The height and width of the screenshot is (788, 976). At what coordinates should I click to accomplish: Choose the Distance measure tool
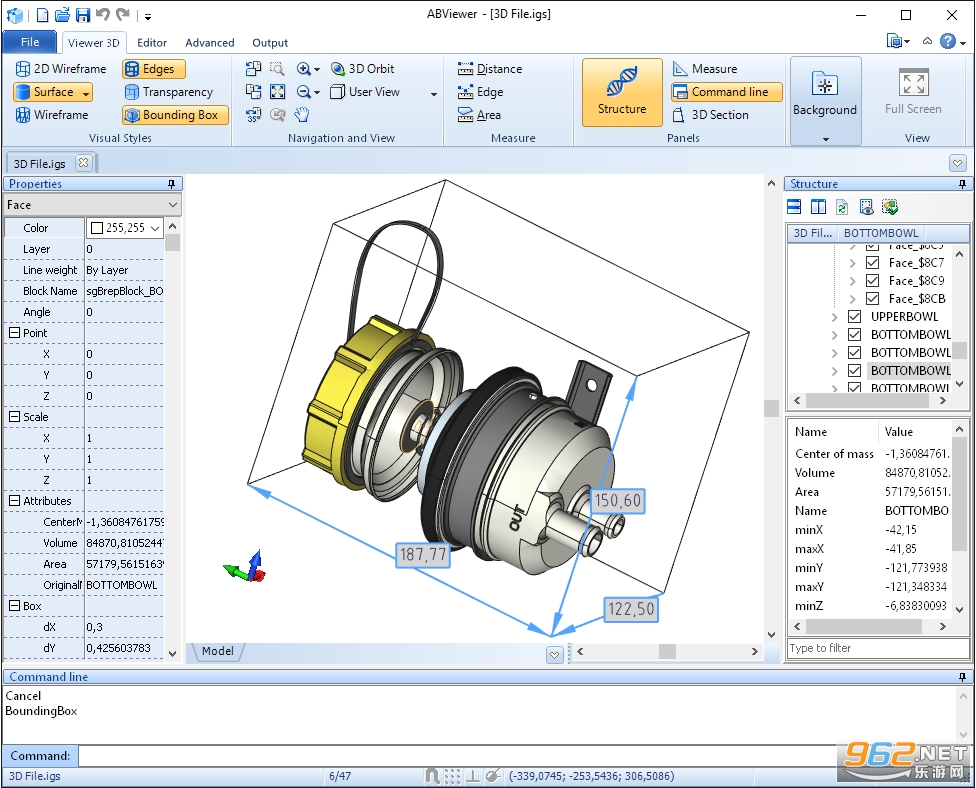pos(490,68)
